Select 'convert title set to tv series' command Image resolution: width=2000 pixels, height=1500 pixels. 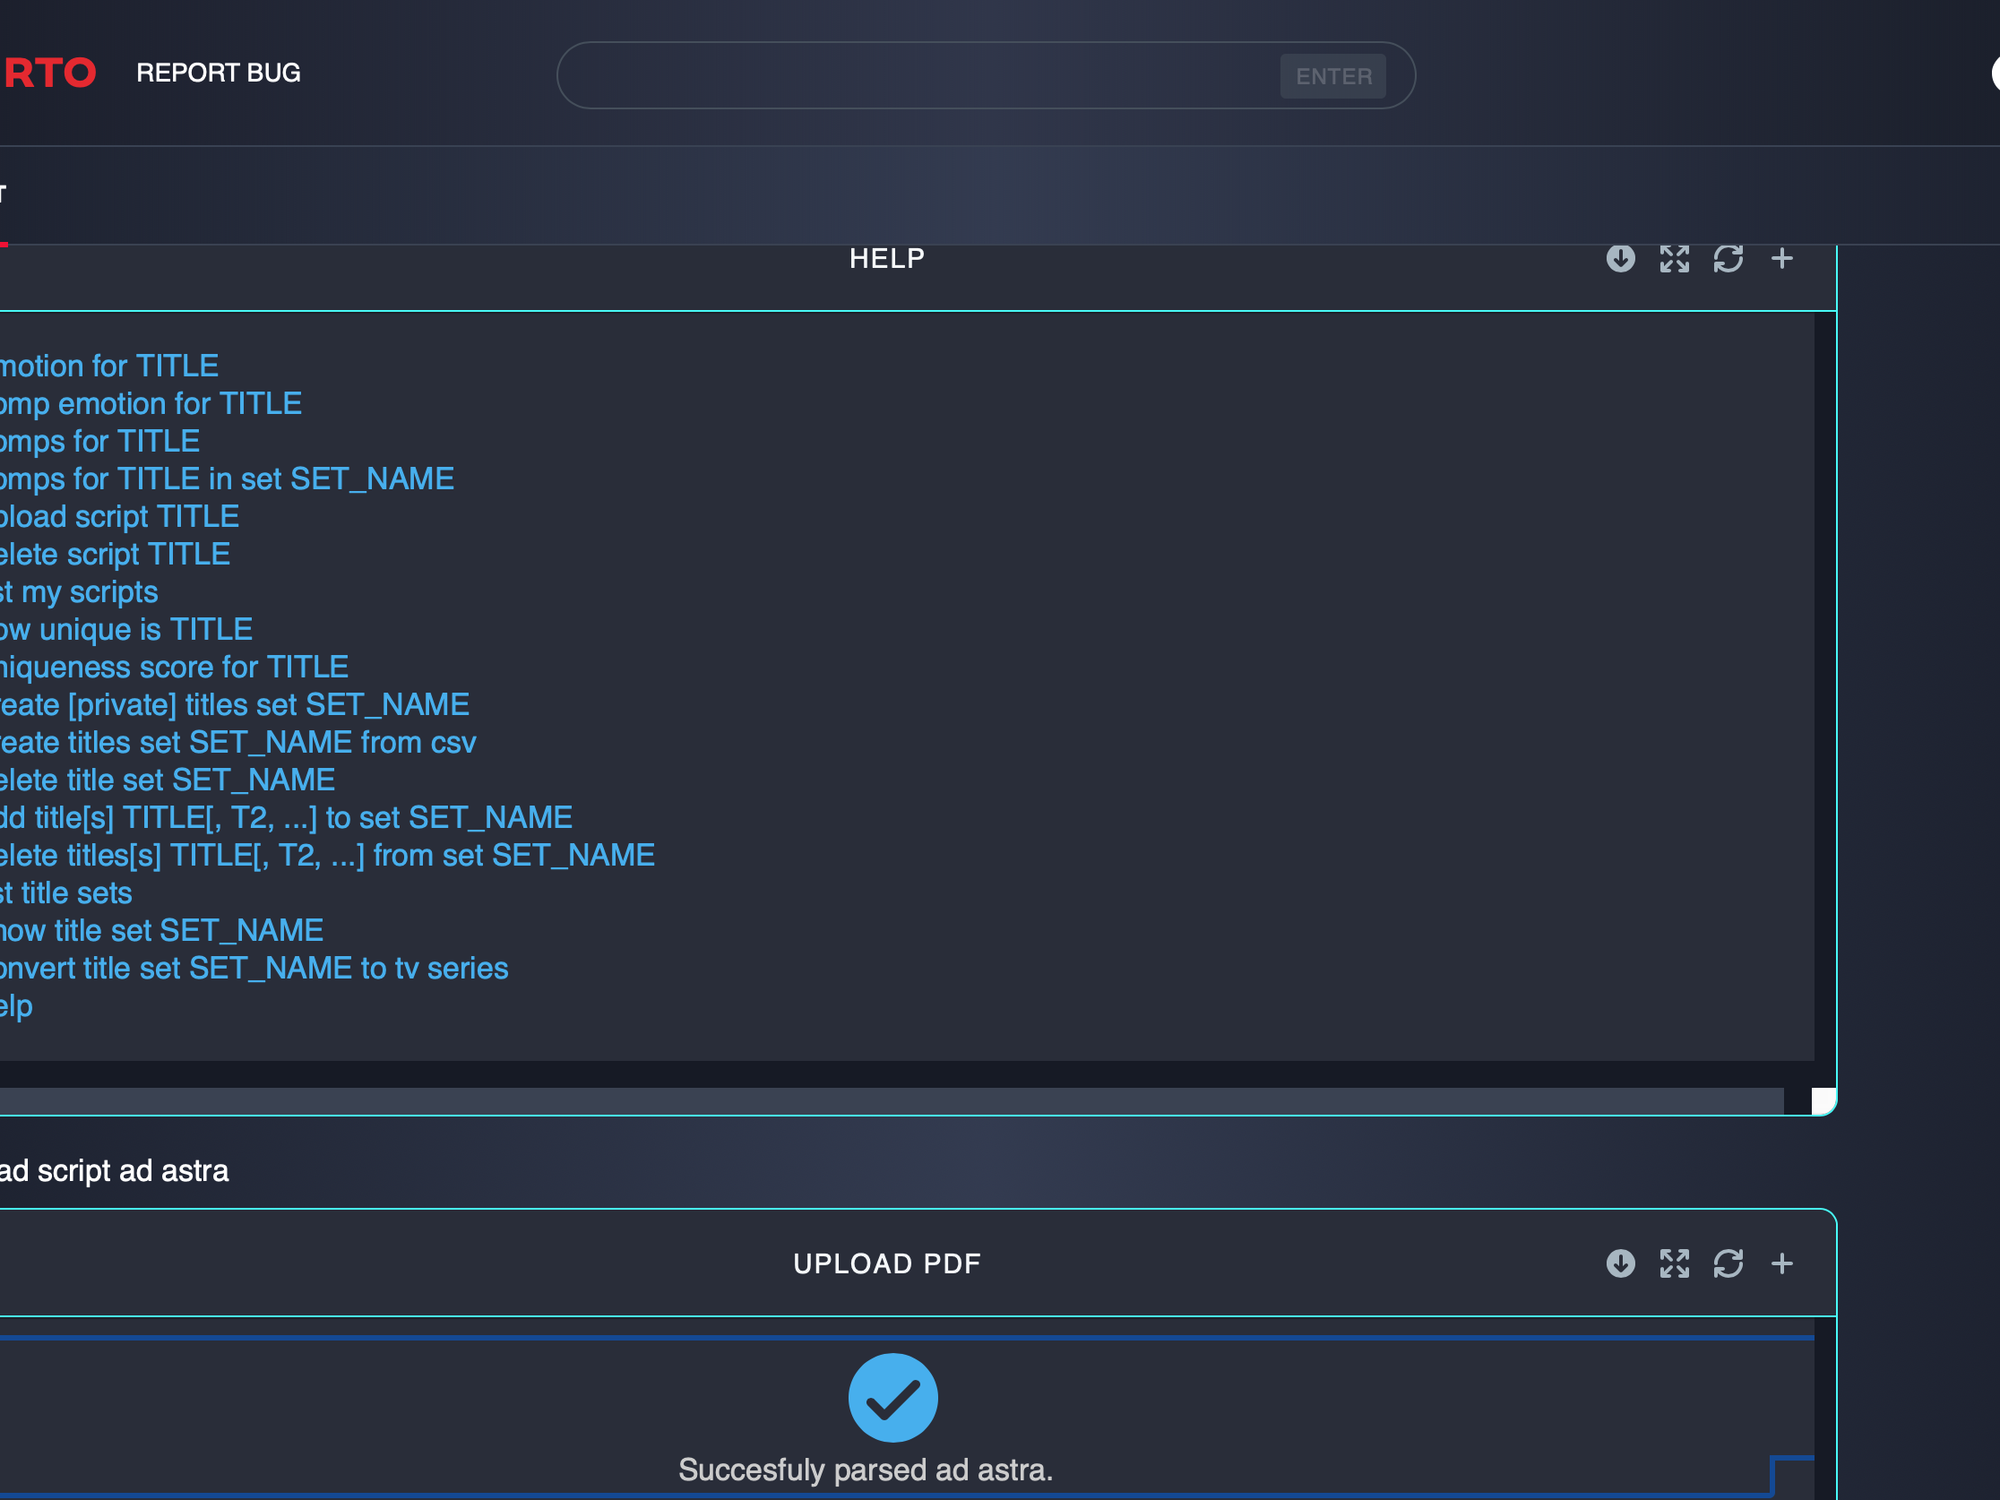point(254,968)
